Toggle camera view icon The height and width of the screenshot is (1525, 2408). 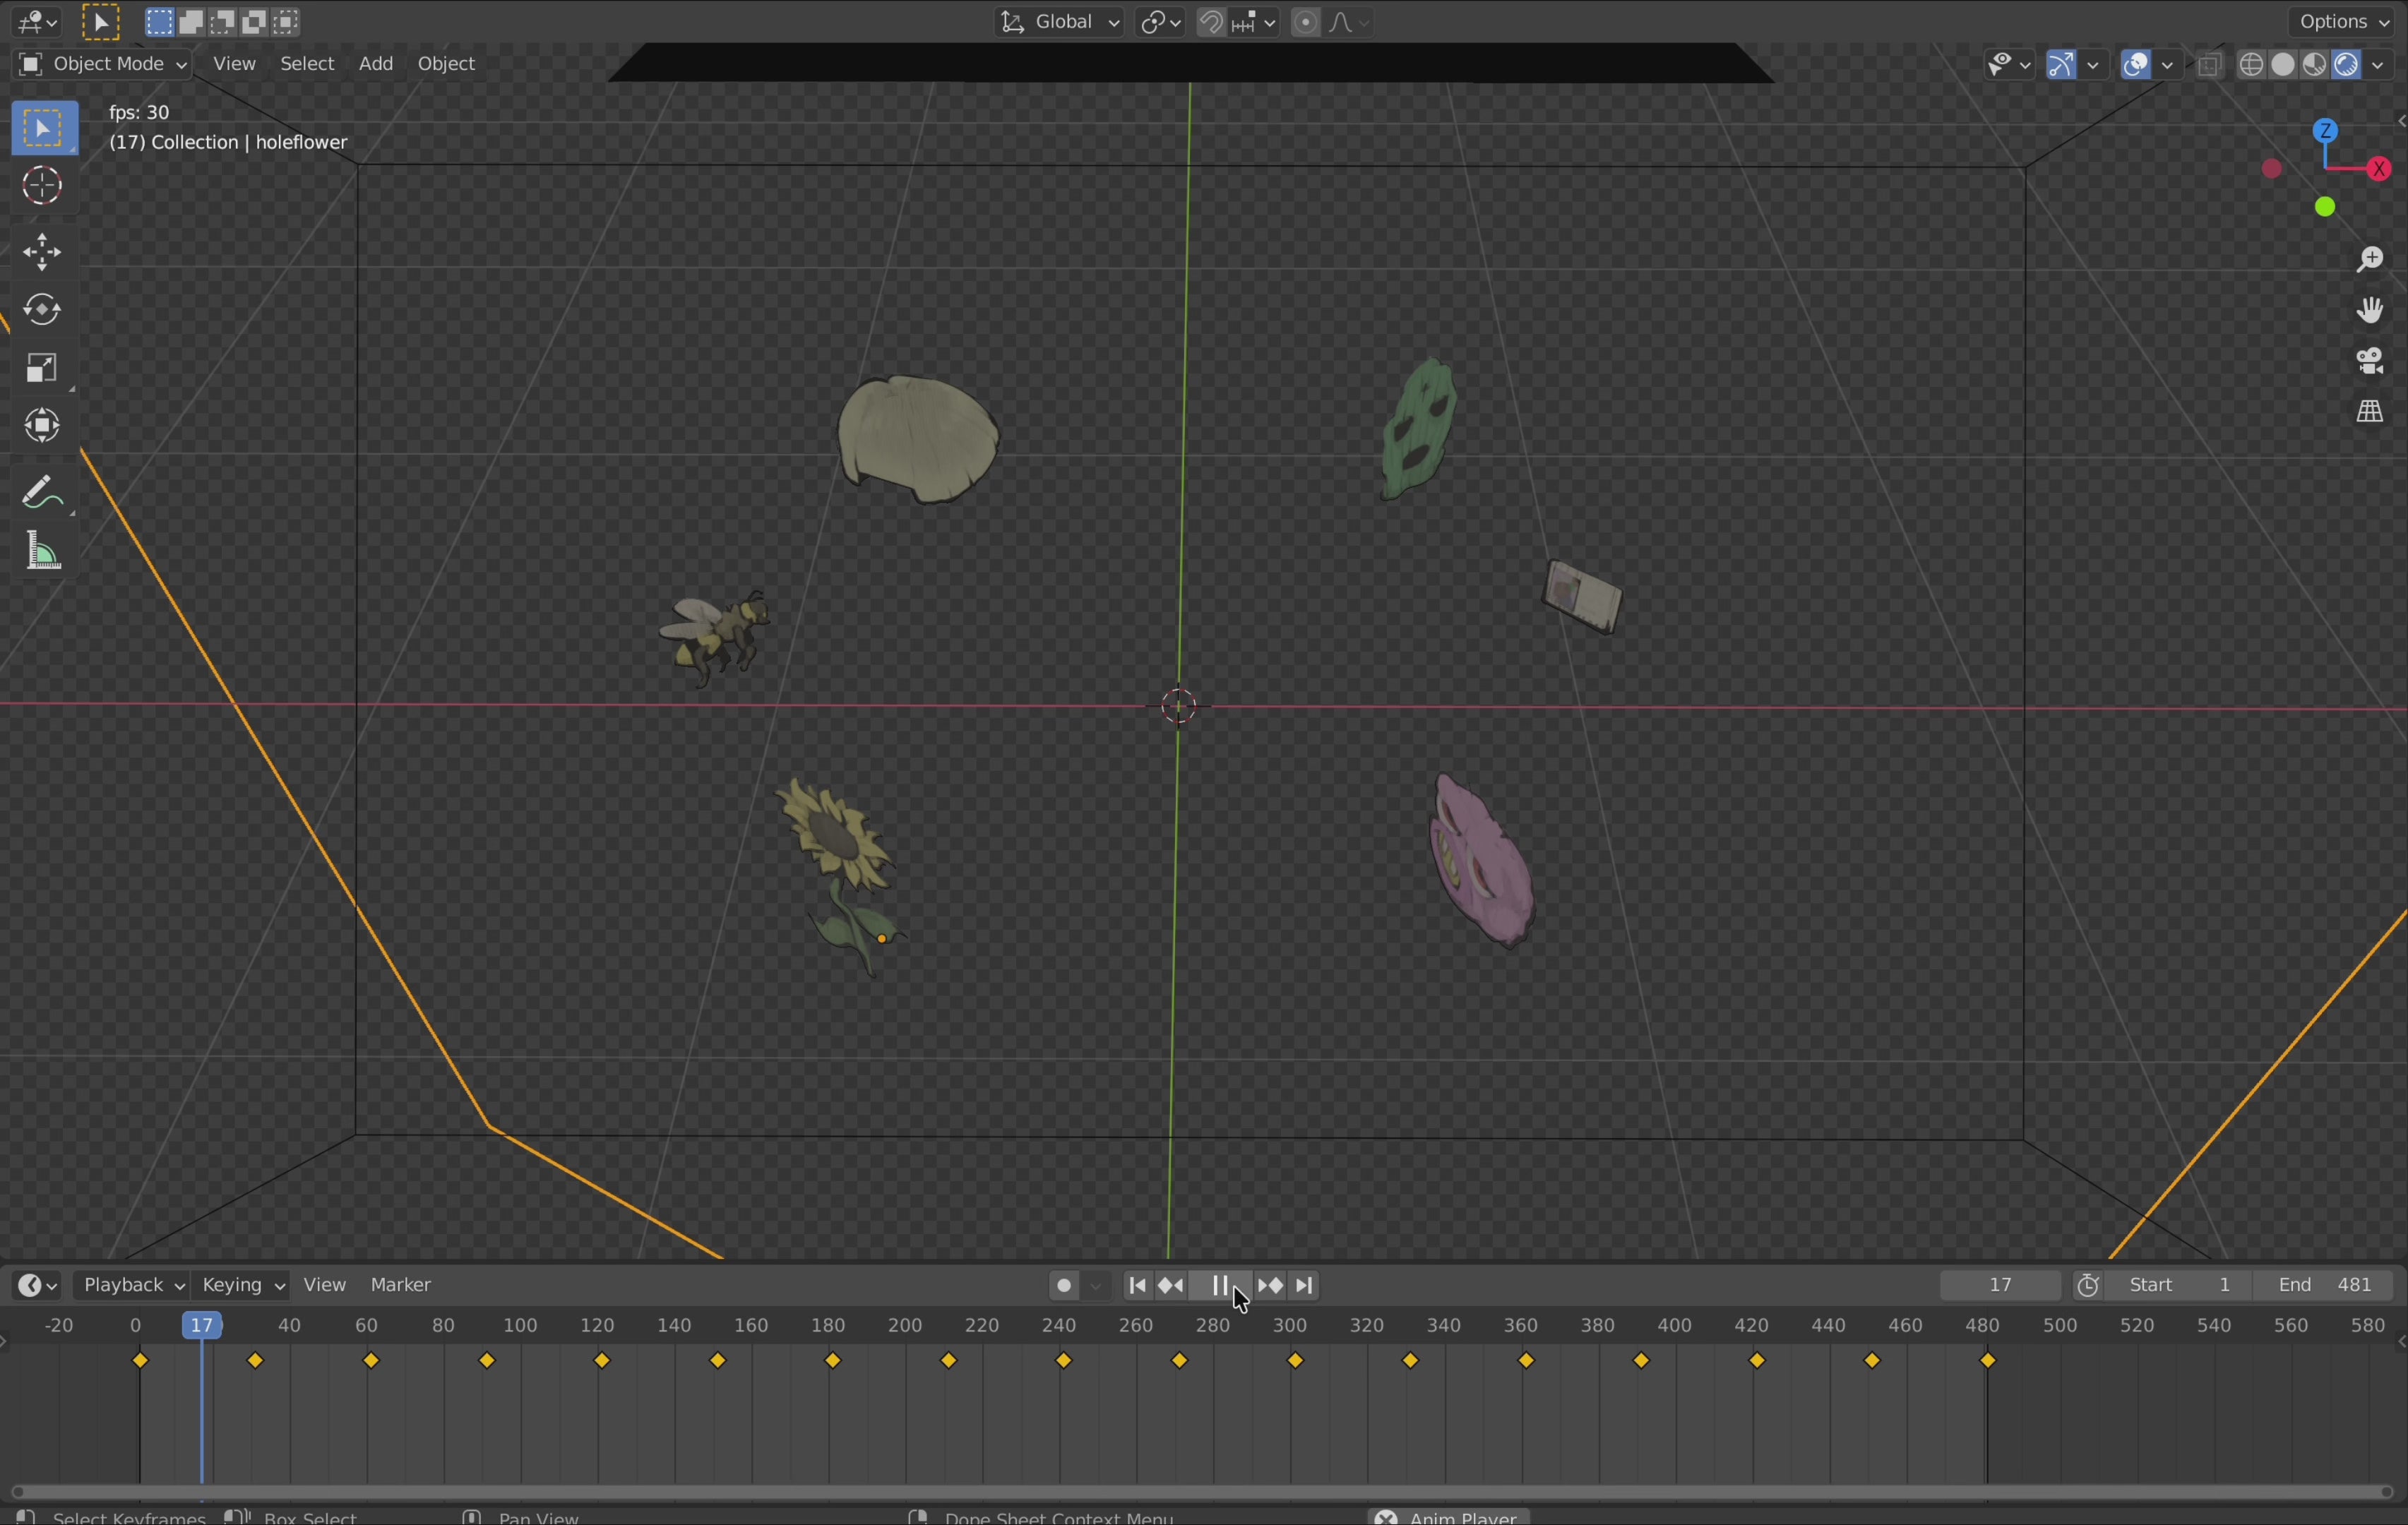(x=2369, y=361)
